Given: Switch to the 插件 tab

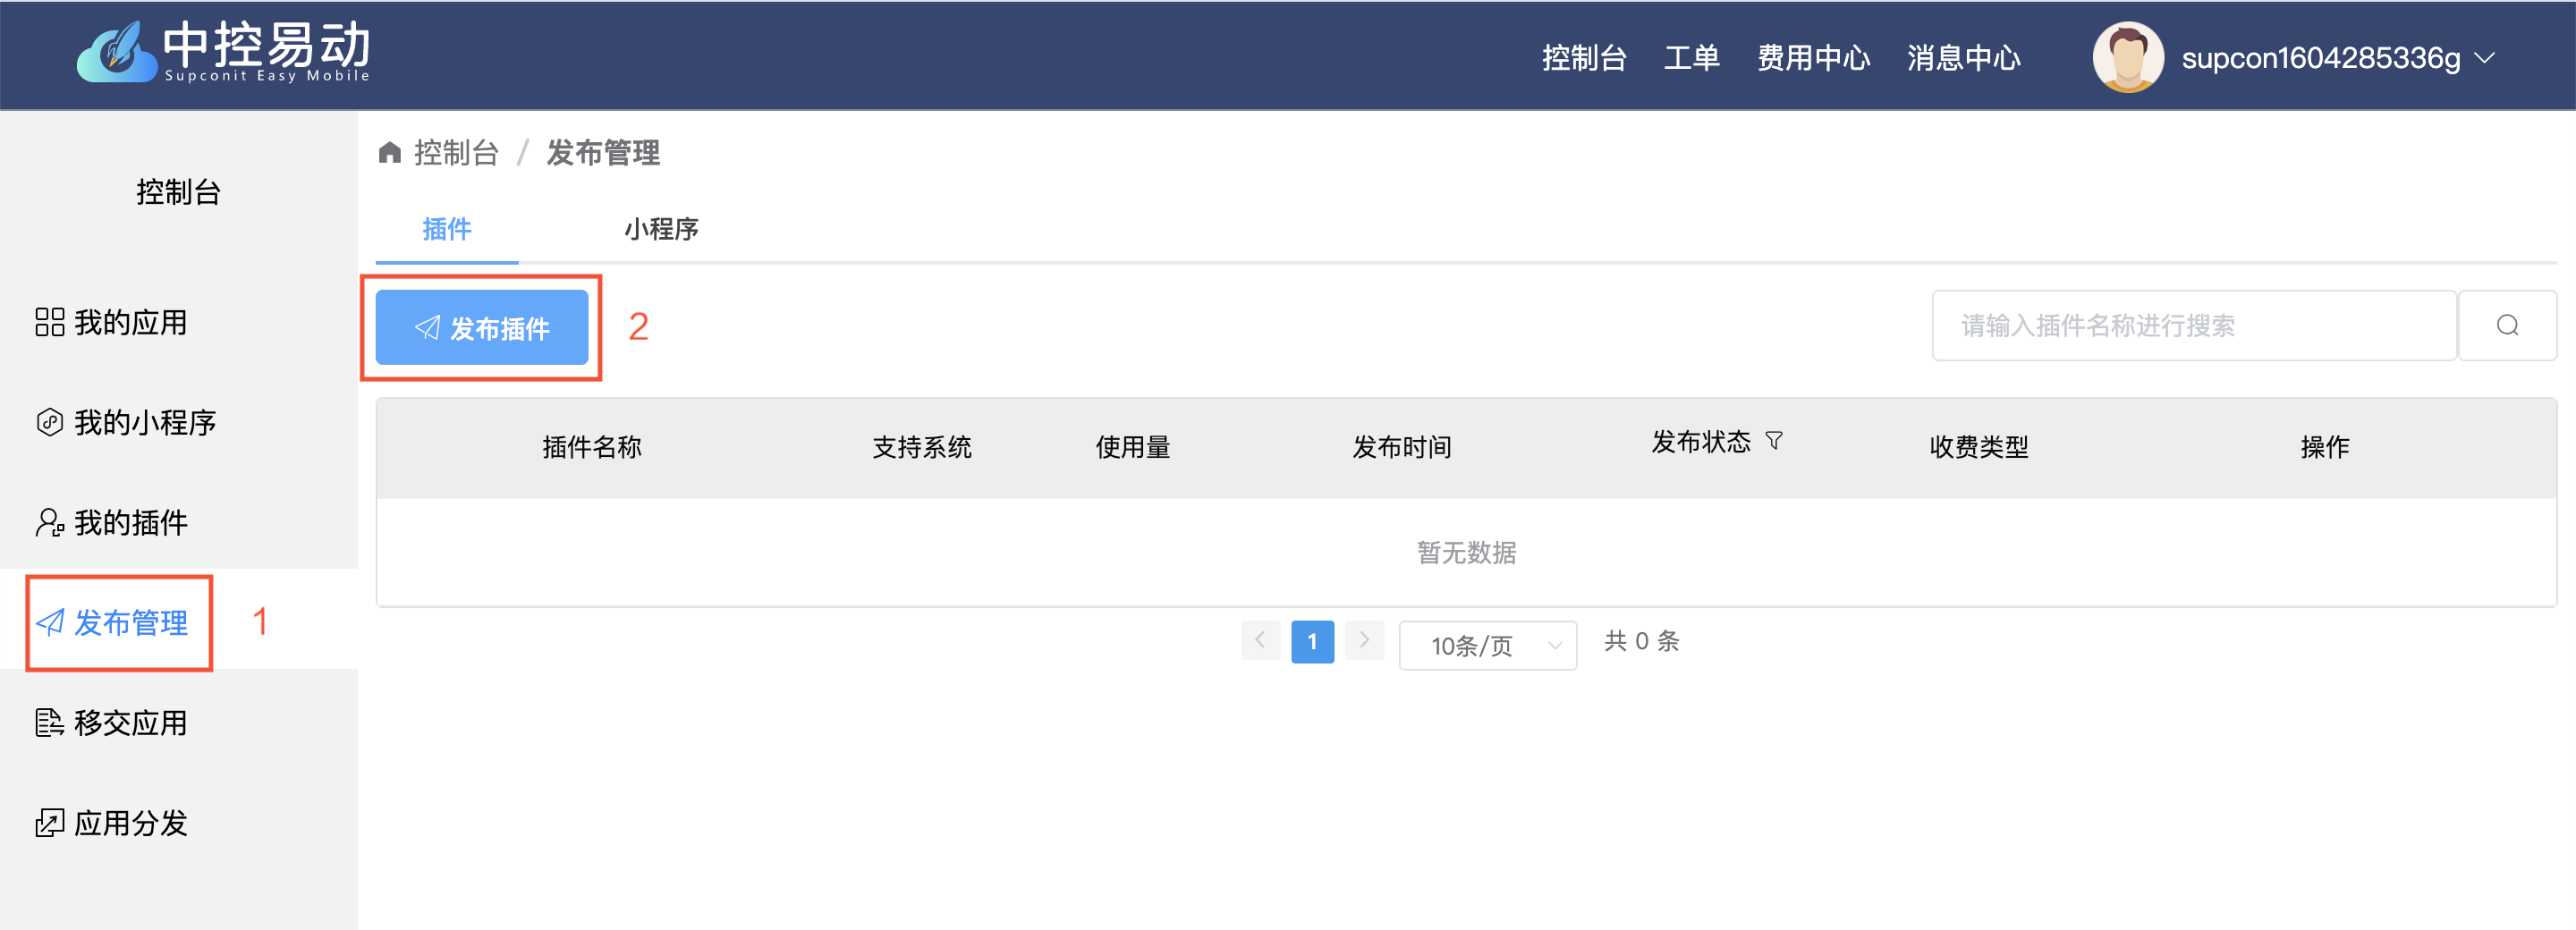Looking at the screenshot, I should point(447,229).
